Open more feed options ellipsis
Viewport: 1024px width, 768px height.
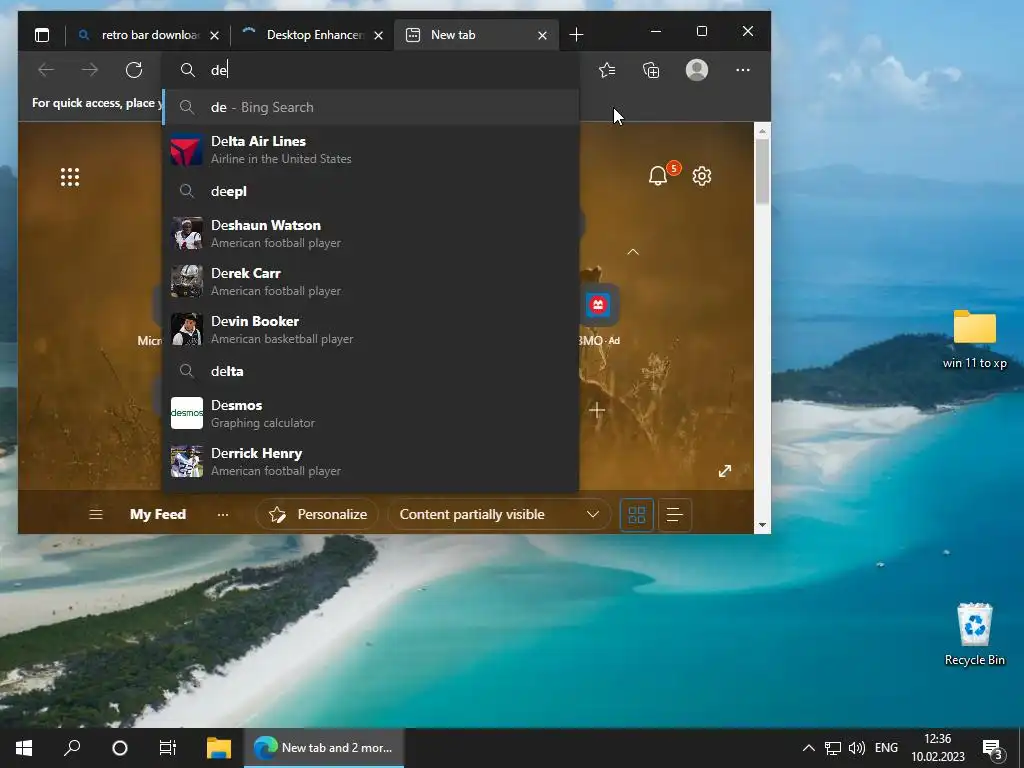pyautogui.click(x=223, y=515)
